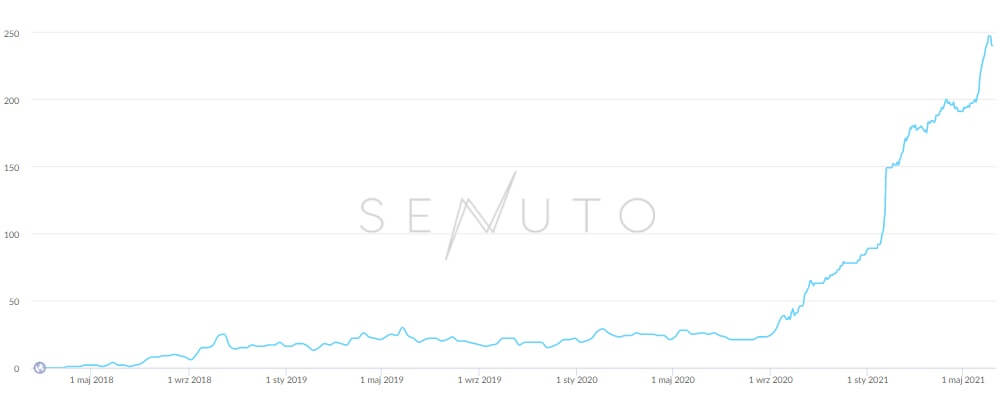Click the highest peak of the blue line
1000x400 pixels.
[x=989, y=36]
